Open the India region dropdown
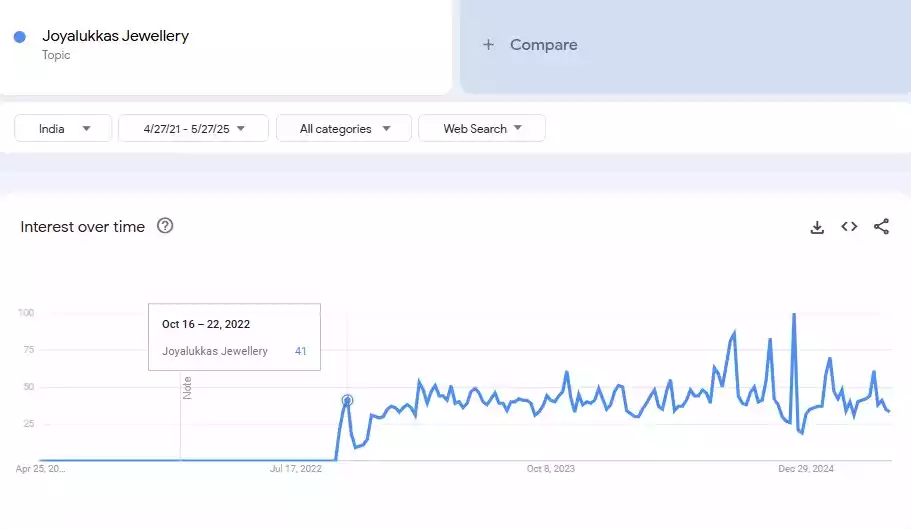Screen dimensions: 911x529 (63, 128)
